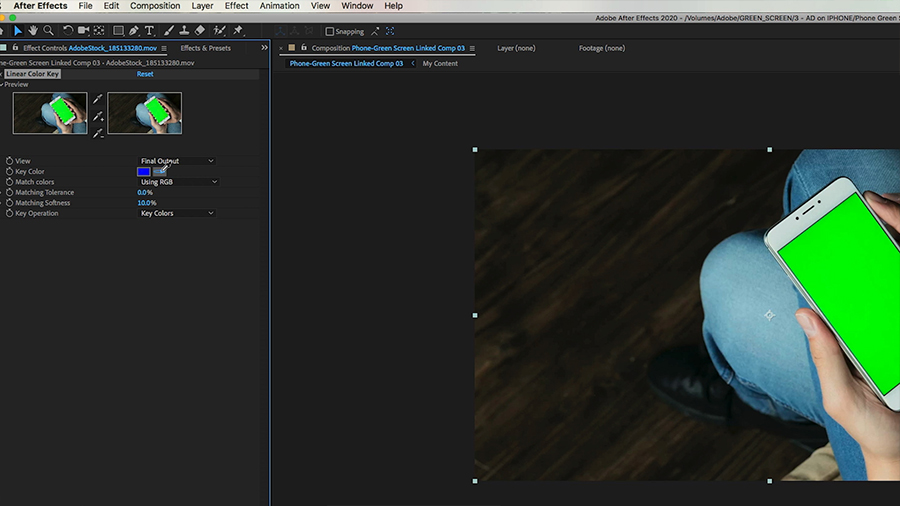This screenshot has height=506, width=900.
Task: Select the Eraser tool
Action: [200, 30]
